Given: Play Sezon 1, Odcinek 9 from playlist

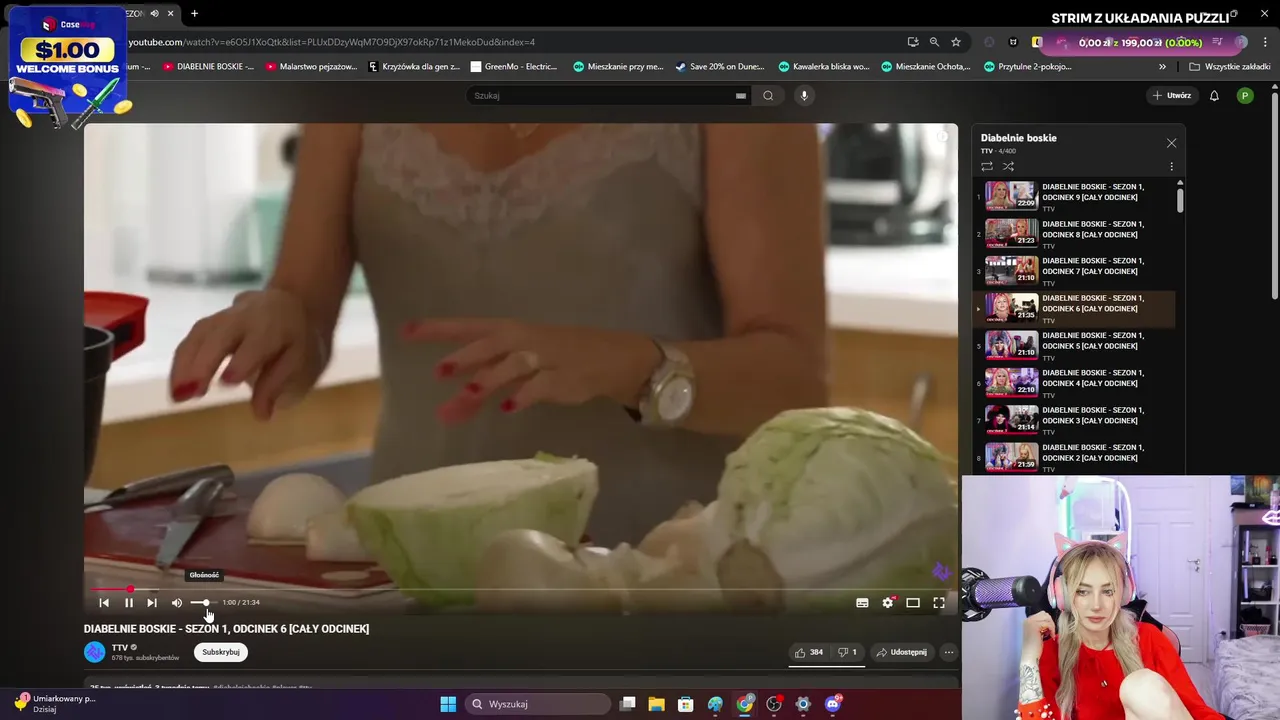Looking at the screenshot, I should point(1075,195).
